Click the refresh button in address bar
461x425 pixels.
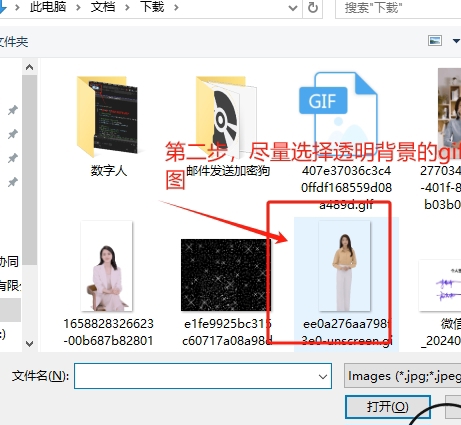click(x=313, y=7)
